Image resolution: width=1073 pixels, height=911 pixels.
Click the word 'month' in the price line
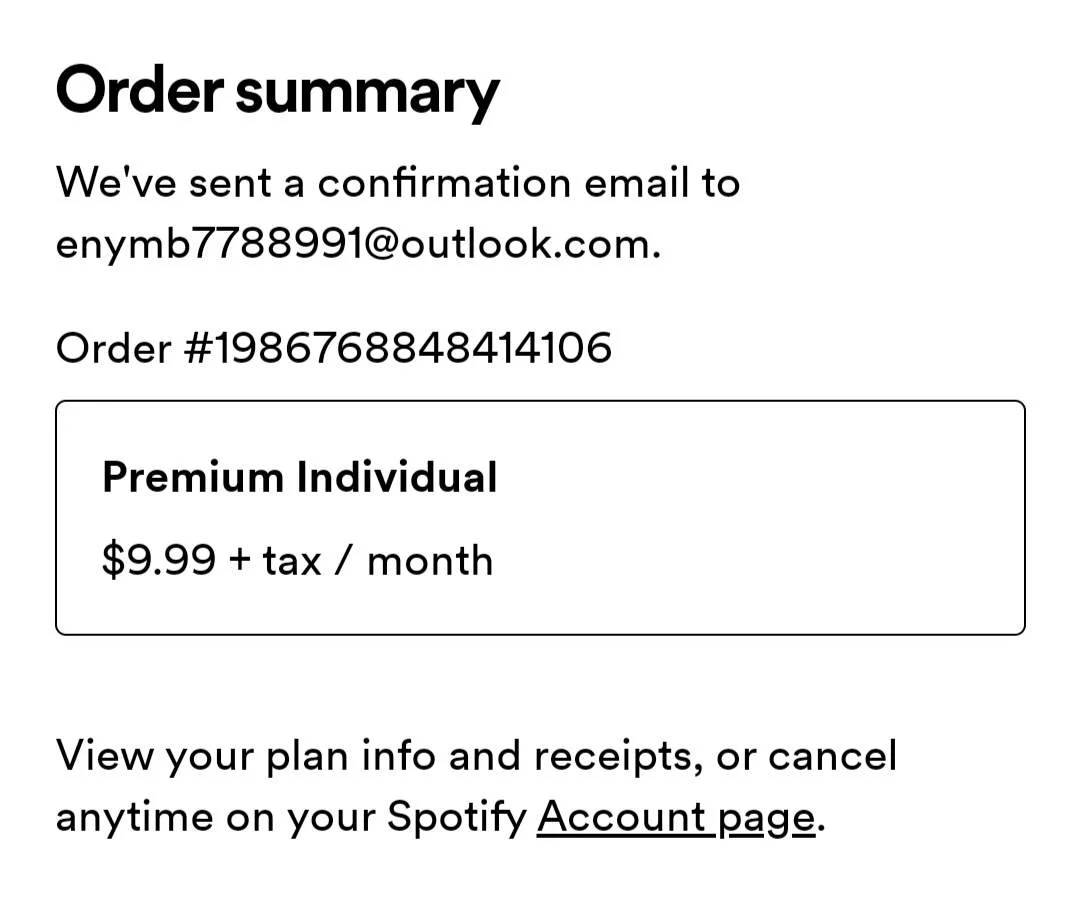[430, 561]
